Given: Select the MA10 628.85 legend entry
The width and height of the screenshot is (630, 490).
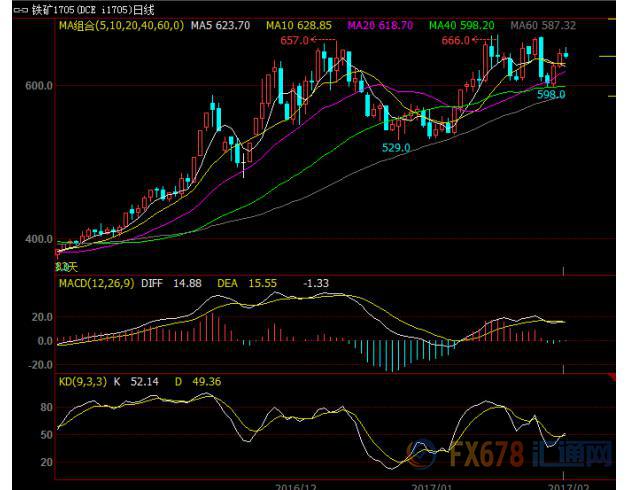Looking at the screenshot, I should tap(299, 24).
